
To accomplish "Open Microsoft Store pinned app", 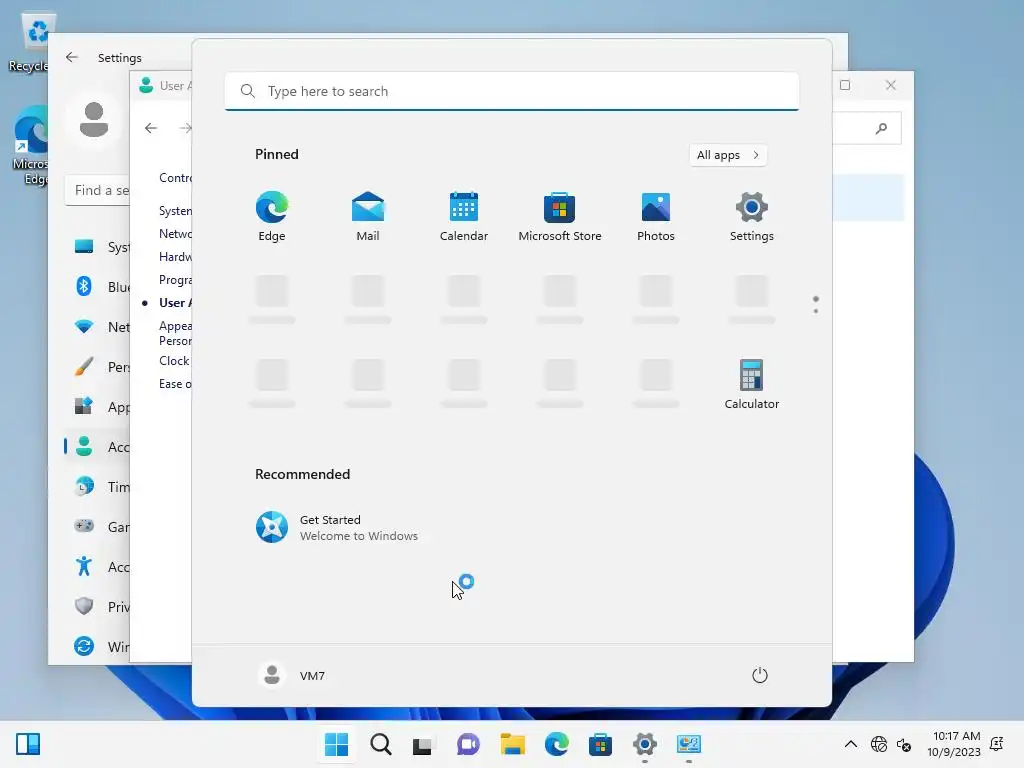I will coord(560,216).
